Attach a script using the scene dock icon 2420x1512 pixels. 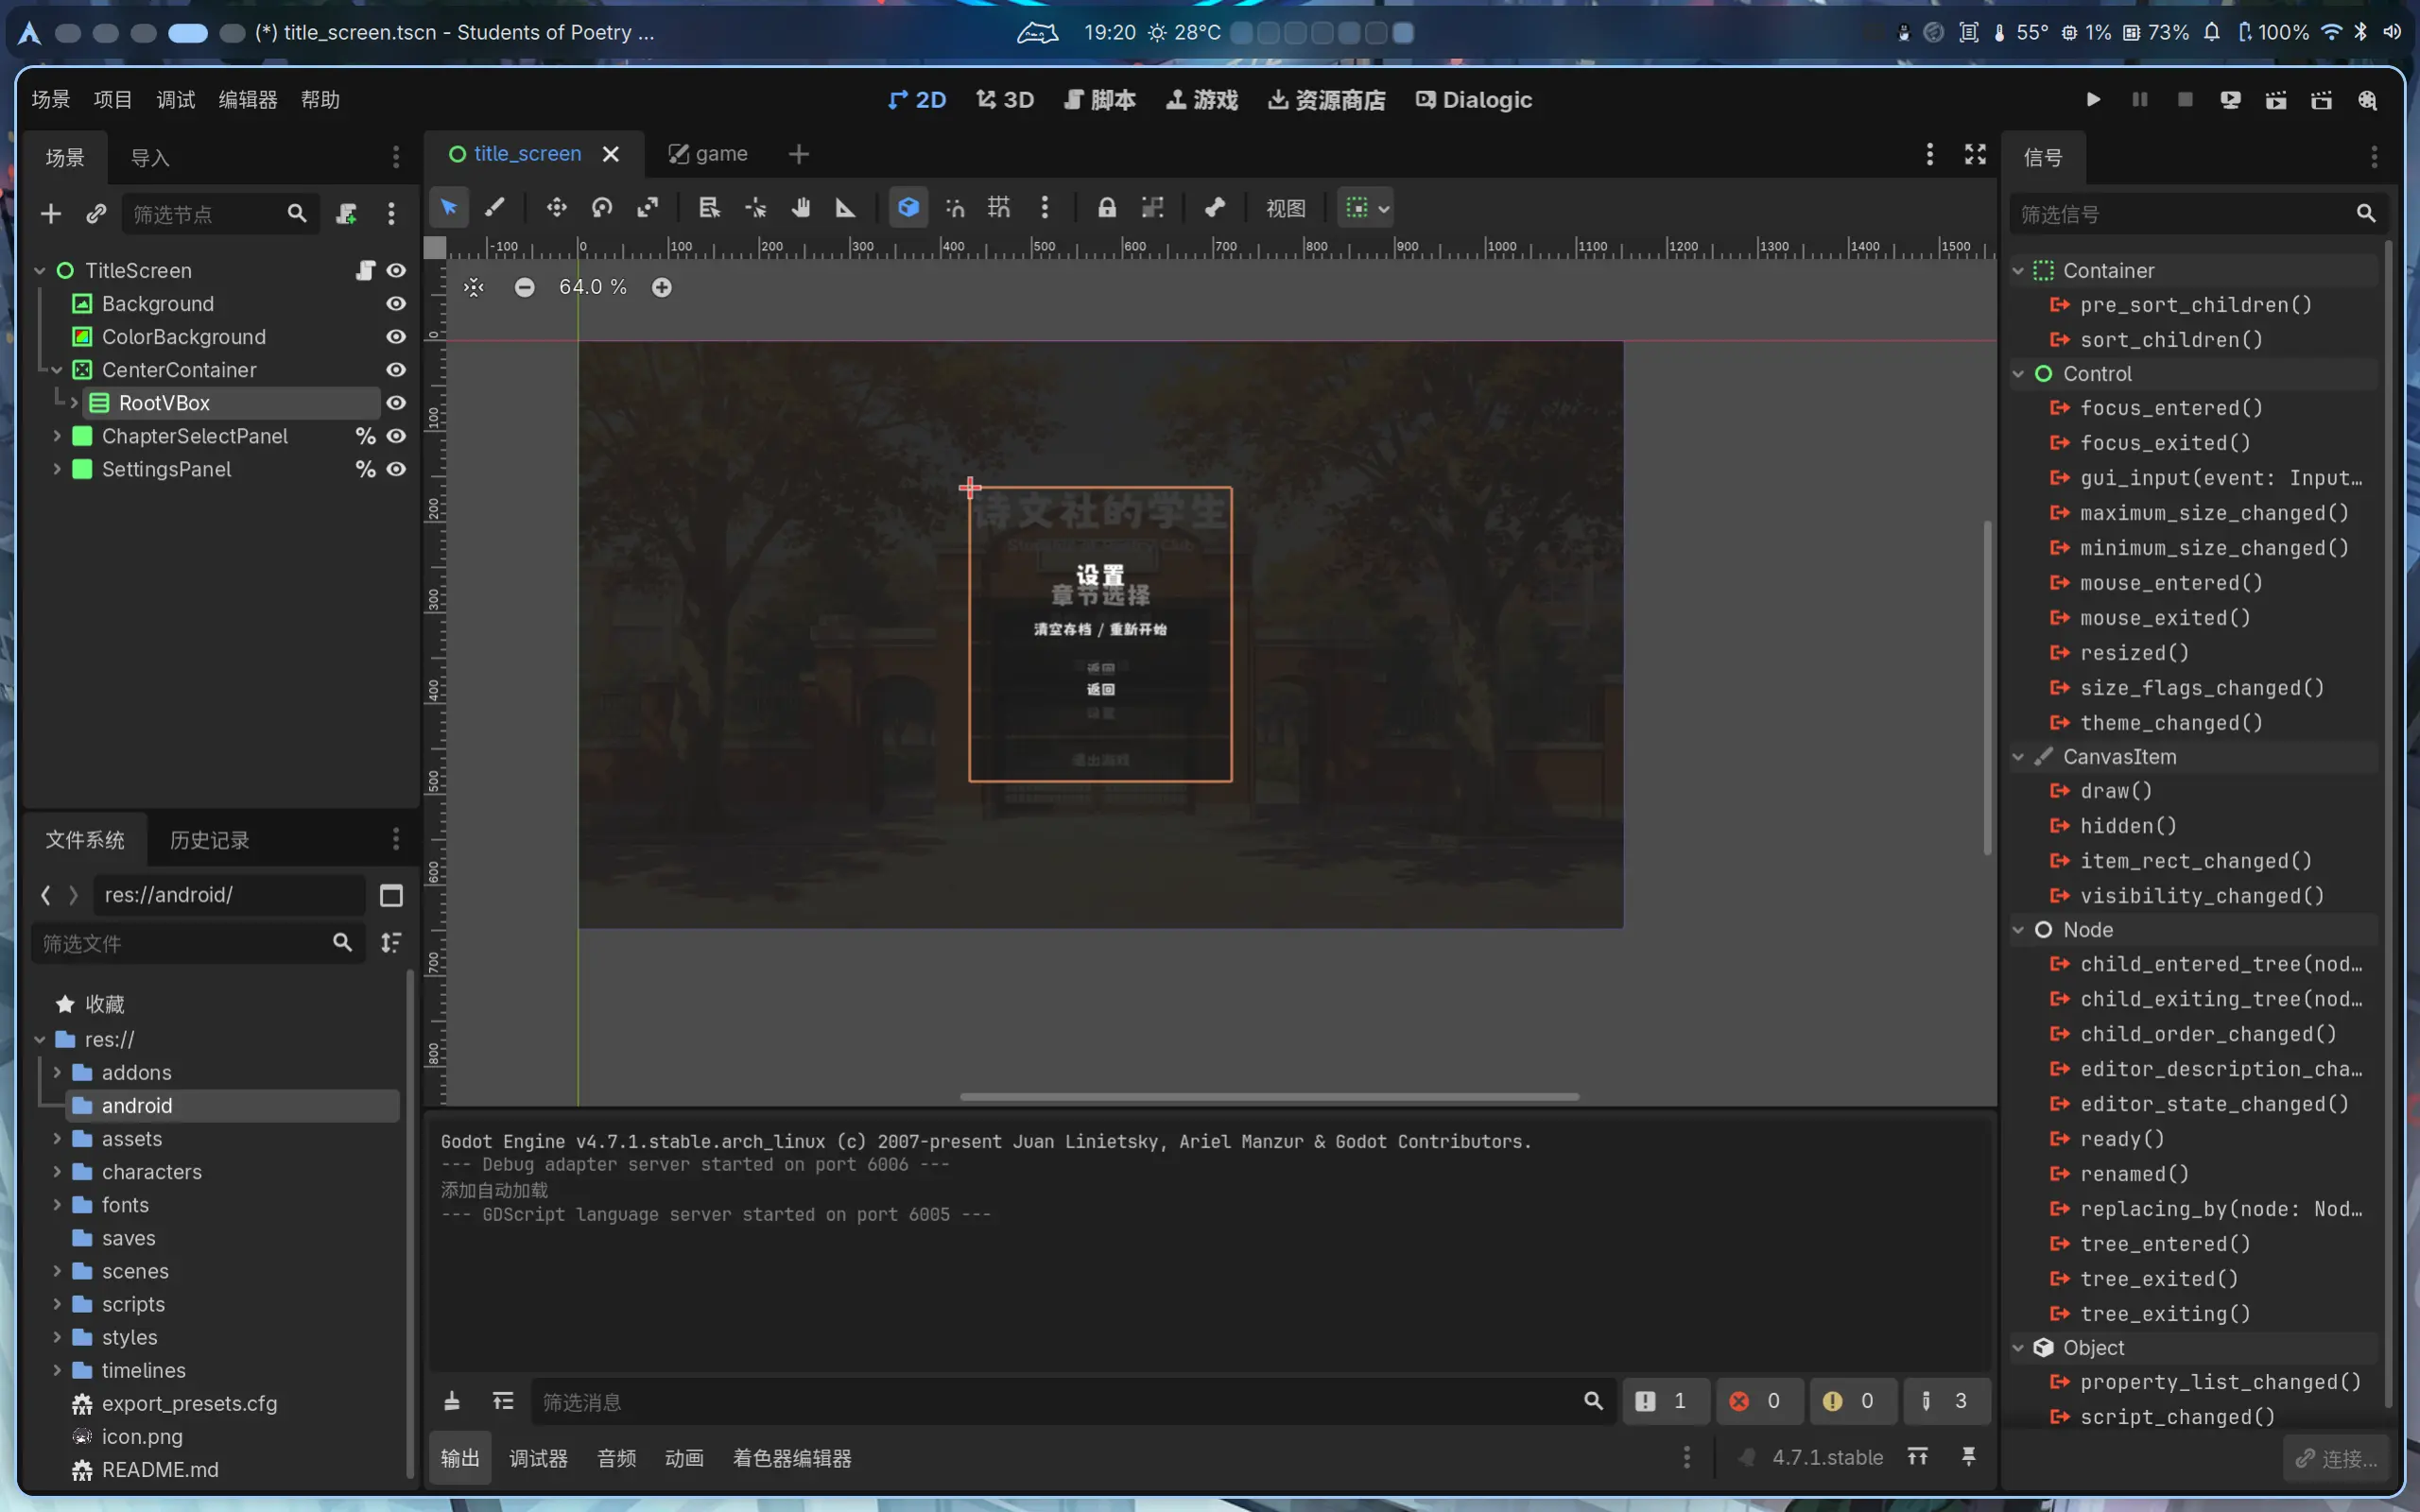tap(346, 214)
